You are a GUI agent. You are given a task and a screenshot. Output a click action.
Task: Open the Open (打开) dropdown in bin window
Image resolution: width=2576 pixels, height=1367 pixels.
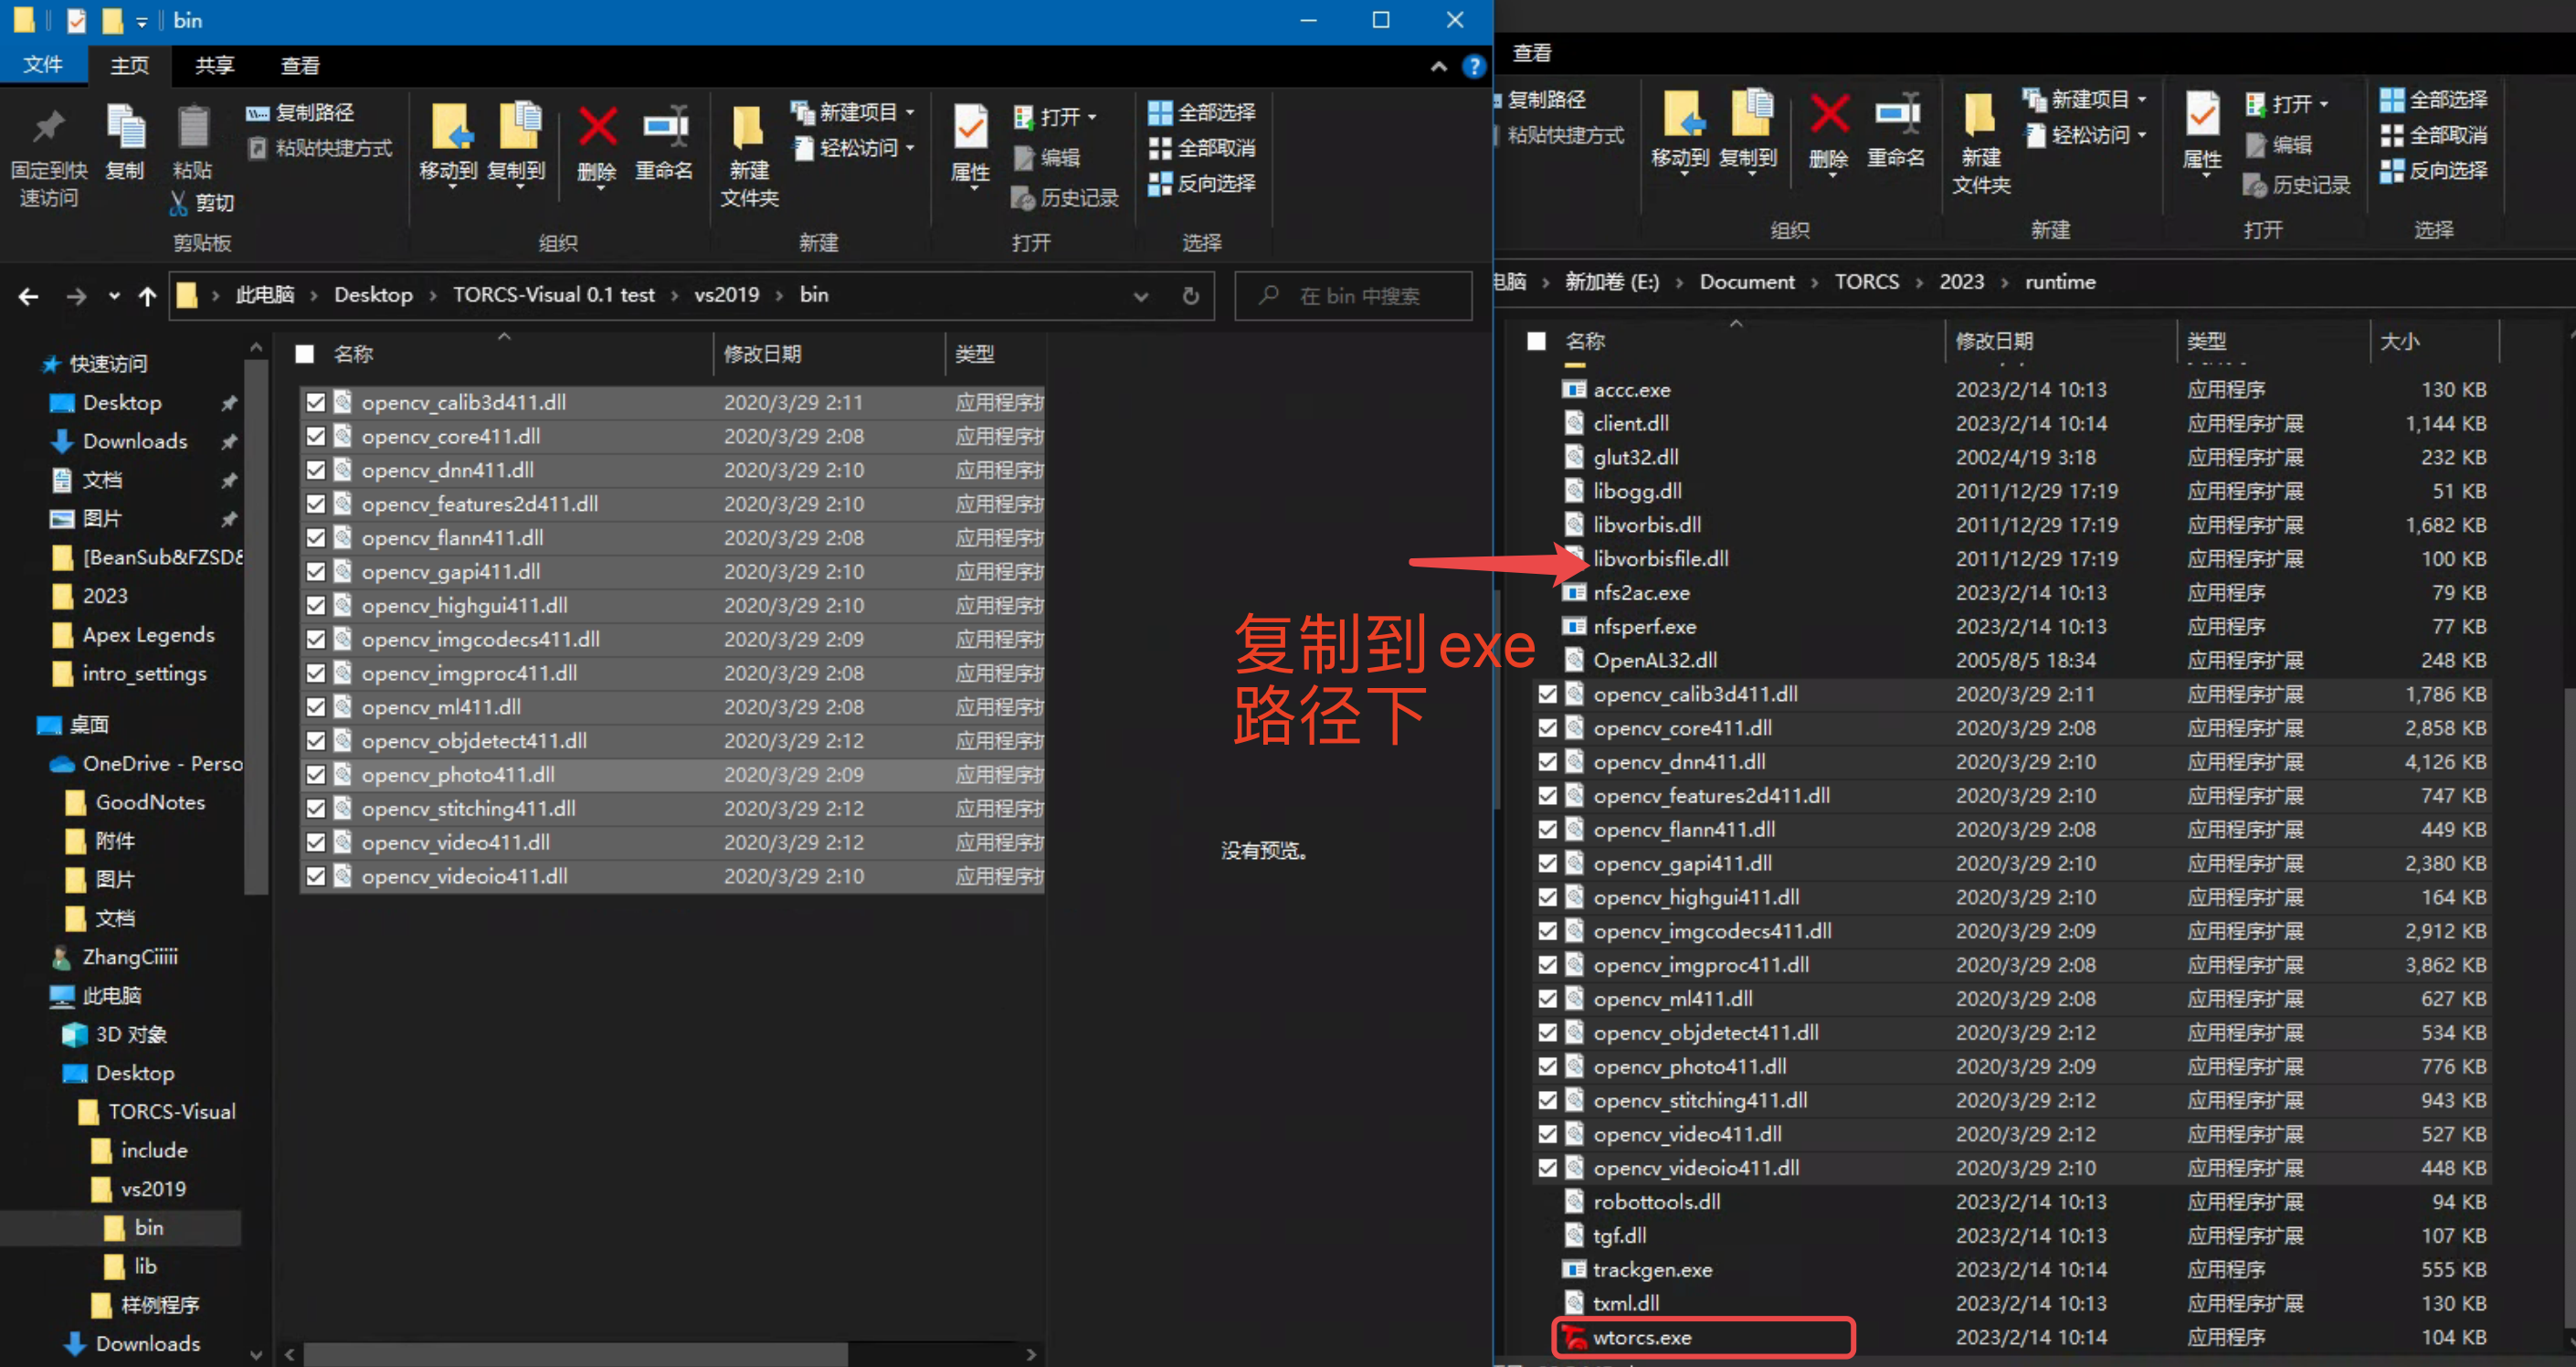1056,117
